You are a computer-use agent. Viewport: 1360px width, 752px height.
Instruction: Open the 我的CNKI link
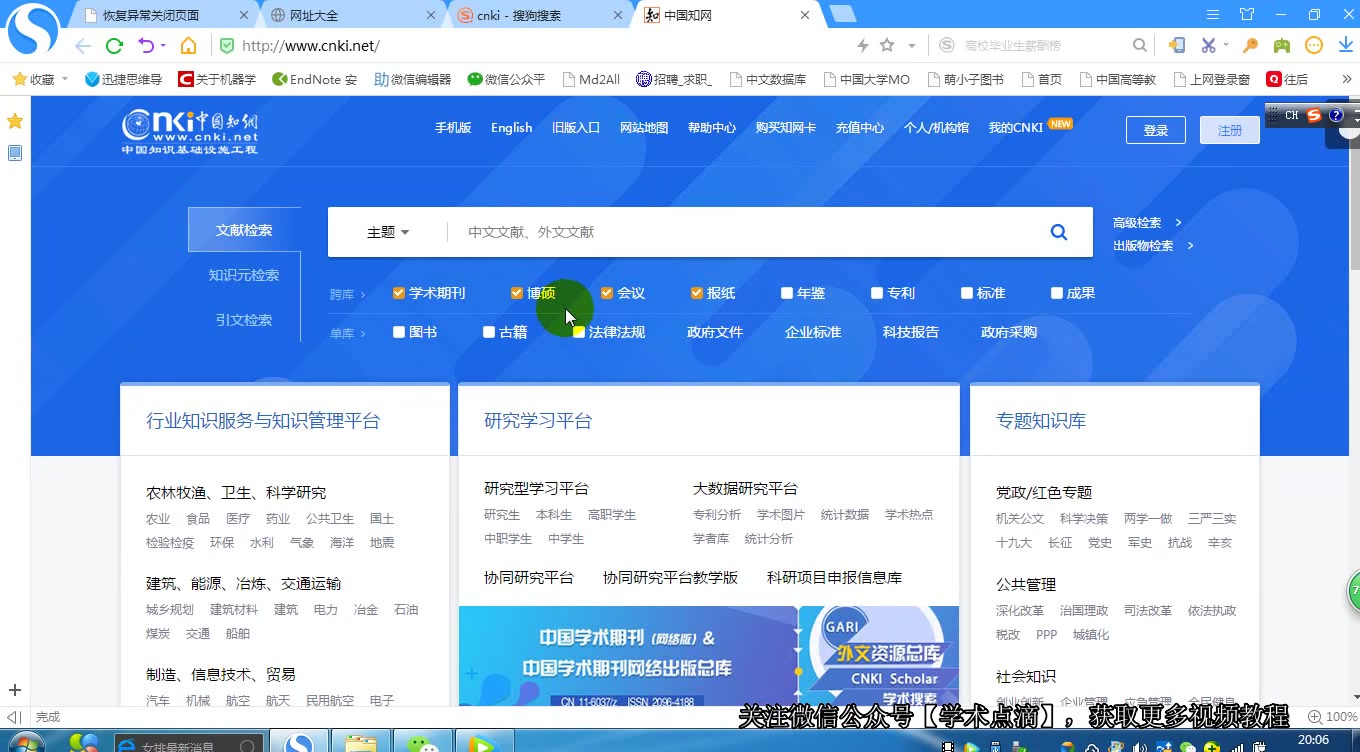click(1016, 128)
